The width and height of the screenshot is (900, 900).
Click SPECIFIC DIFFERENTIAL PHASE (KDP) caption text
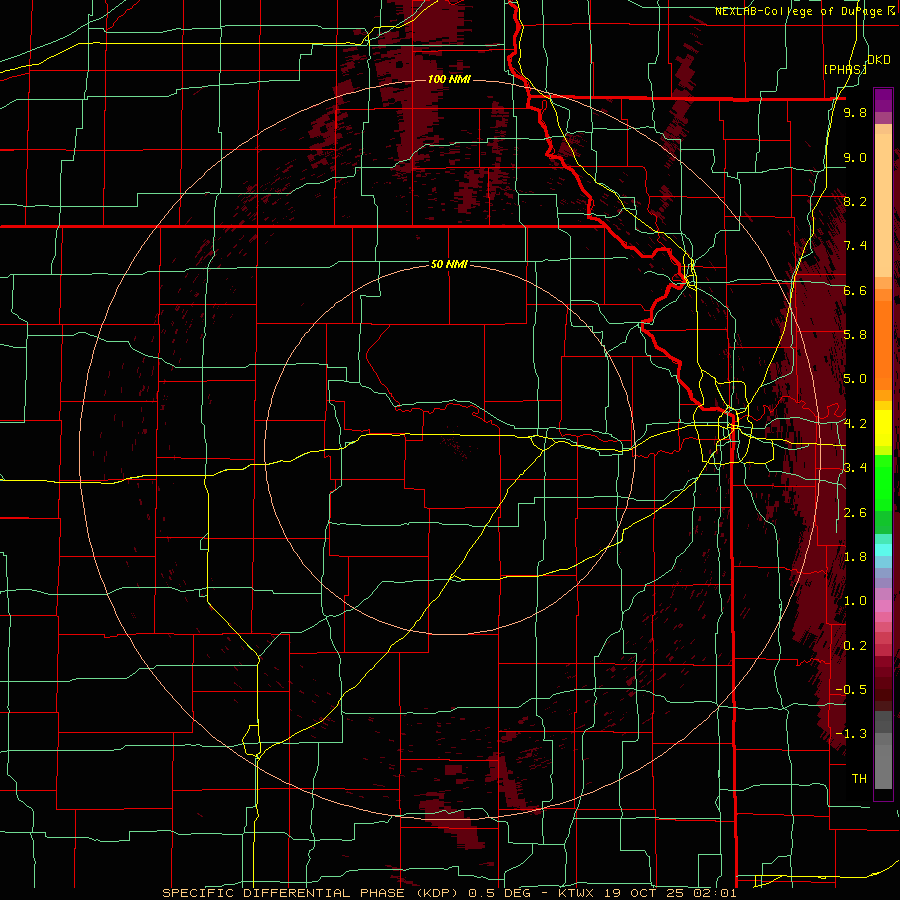tap(312, 893)
